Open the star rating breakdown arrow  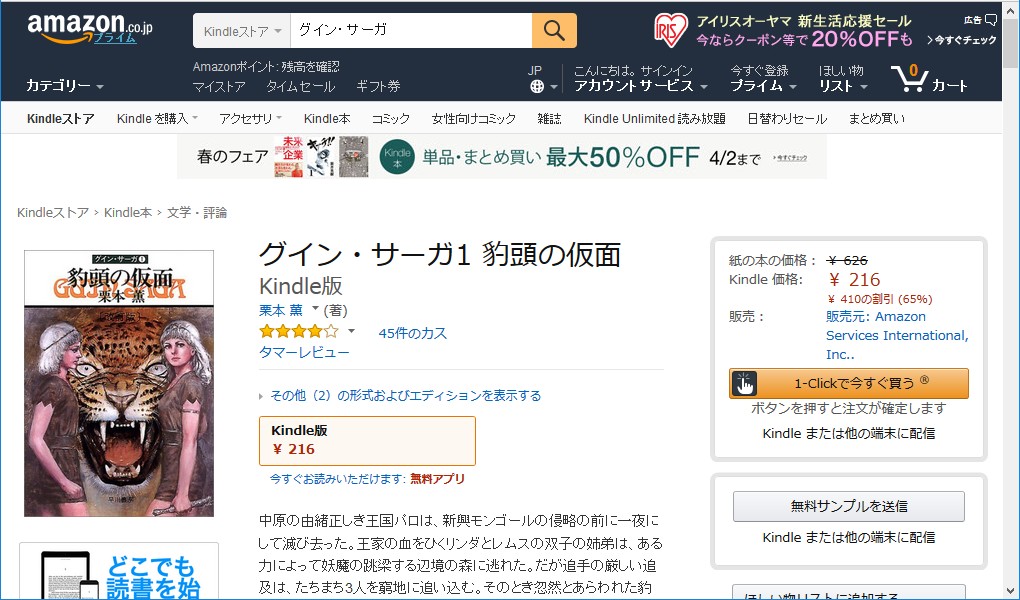(x=351, y=331)
